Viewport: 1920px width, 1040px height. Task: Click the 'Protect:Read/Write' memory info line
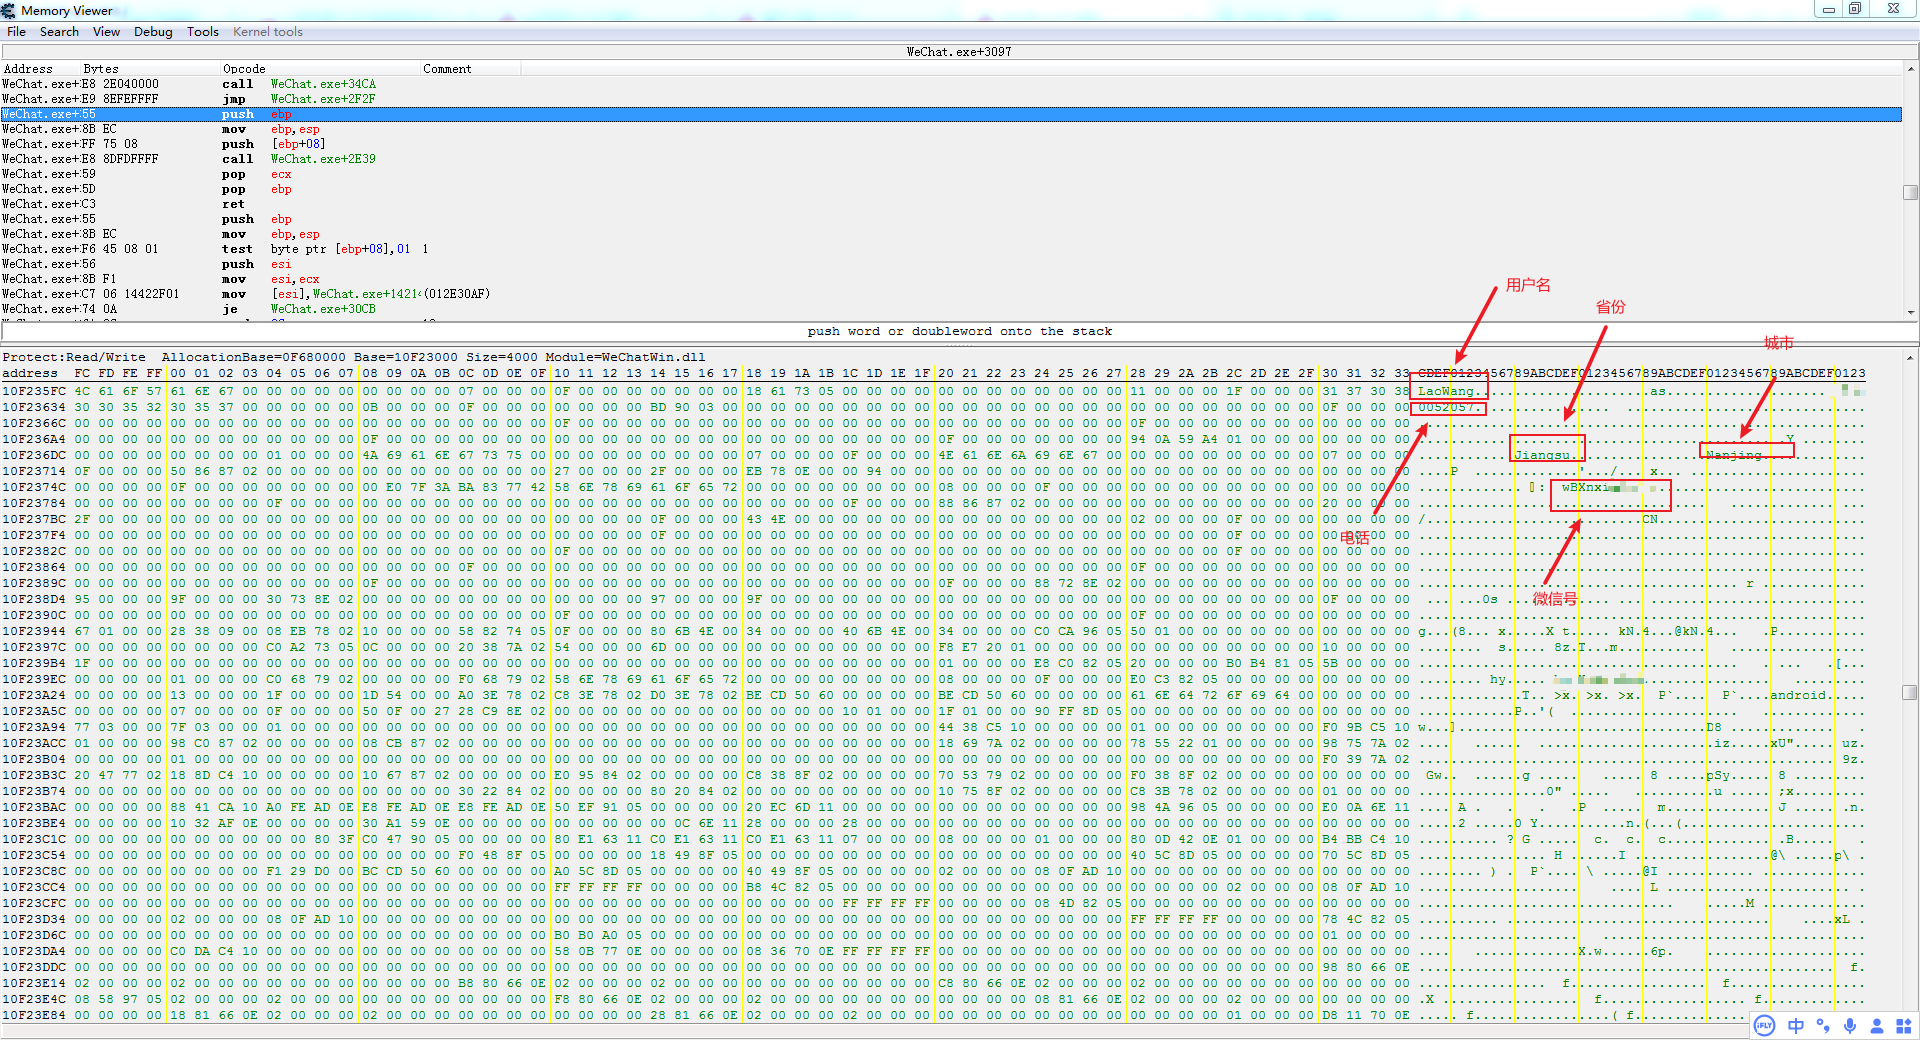(x=353, y=357)
